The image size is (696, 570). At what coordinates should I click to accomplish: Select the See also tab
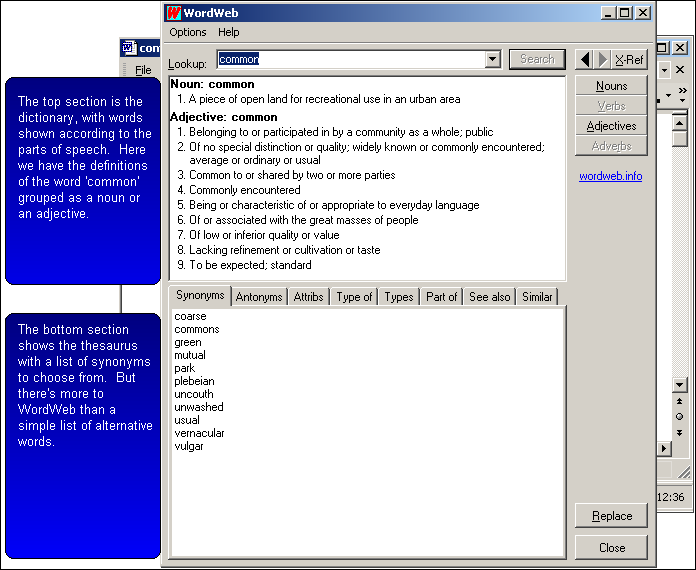coord(489,297)
